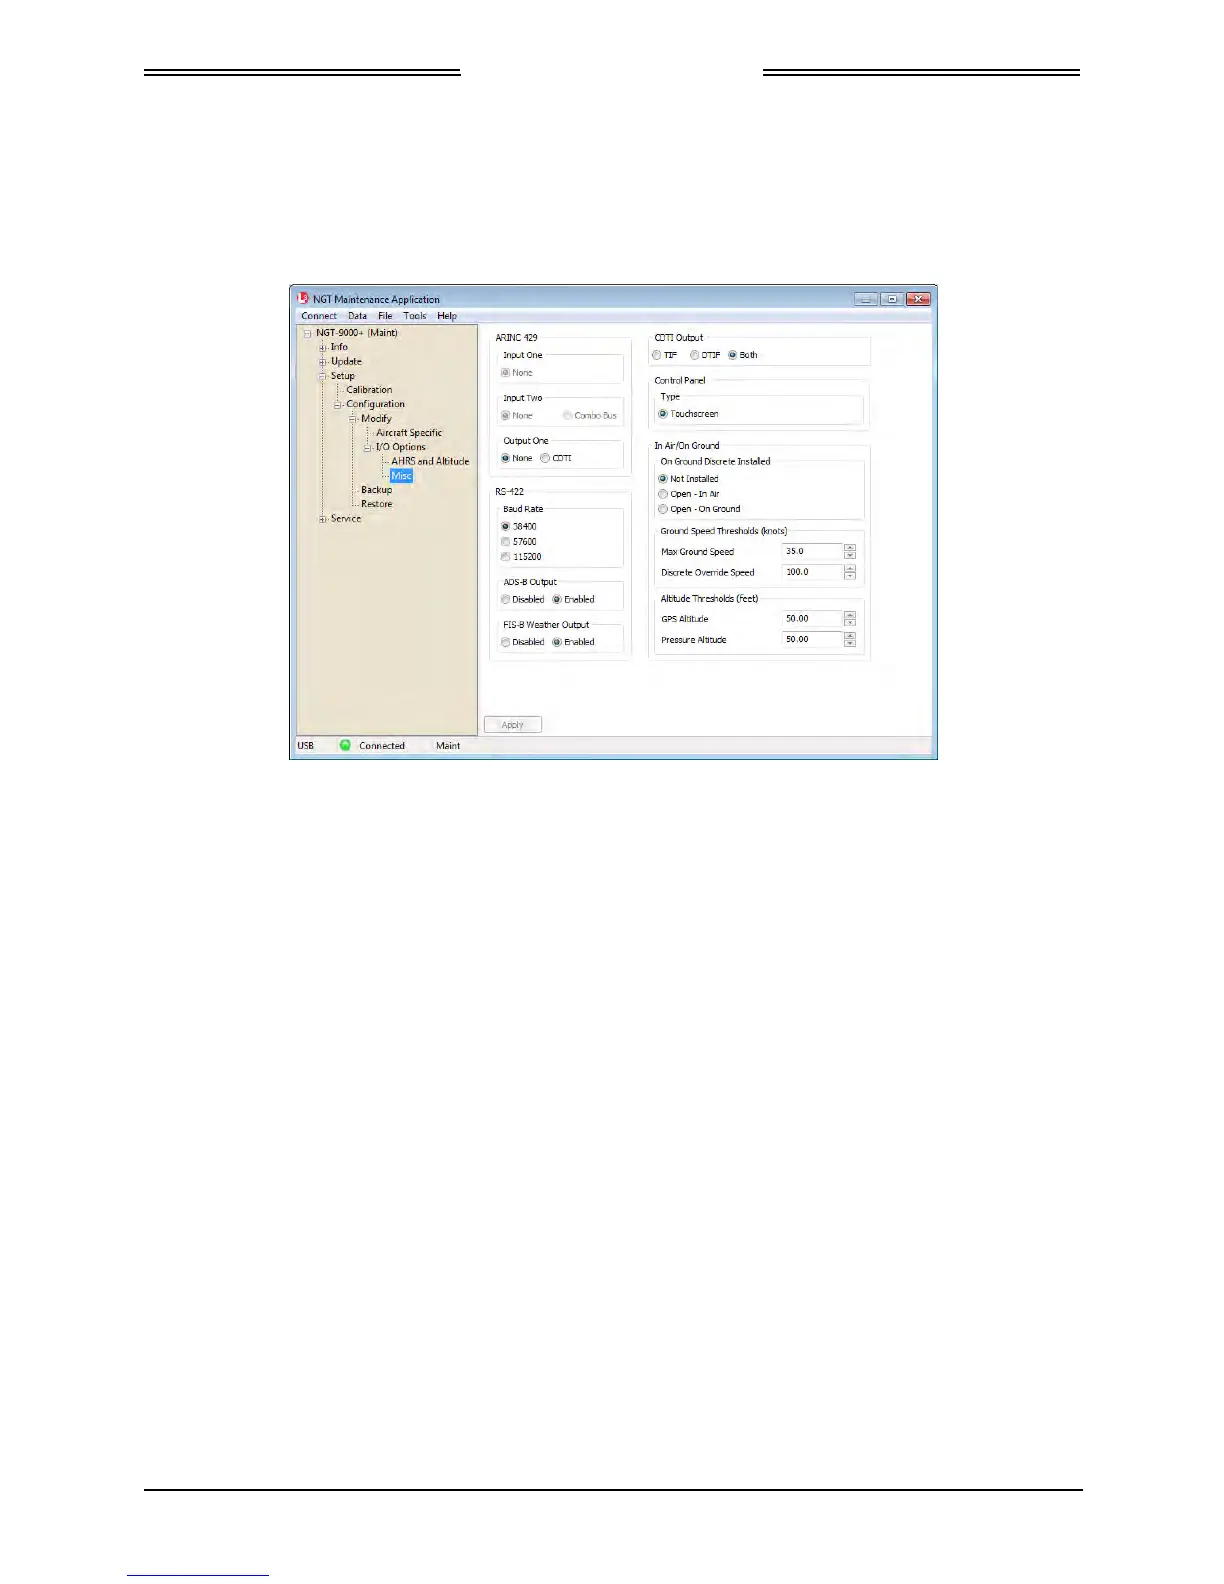Select Aircraft Specific in the tree
Image resolution: width=1224 pixels, height=1584 pixels.
409,433
